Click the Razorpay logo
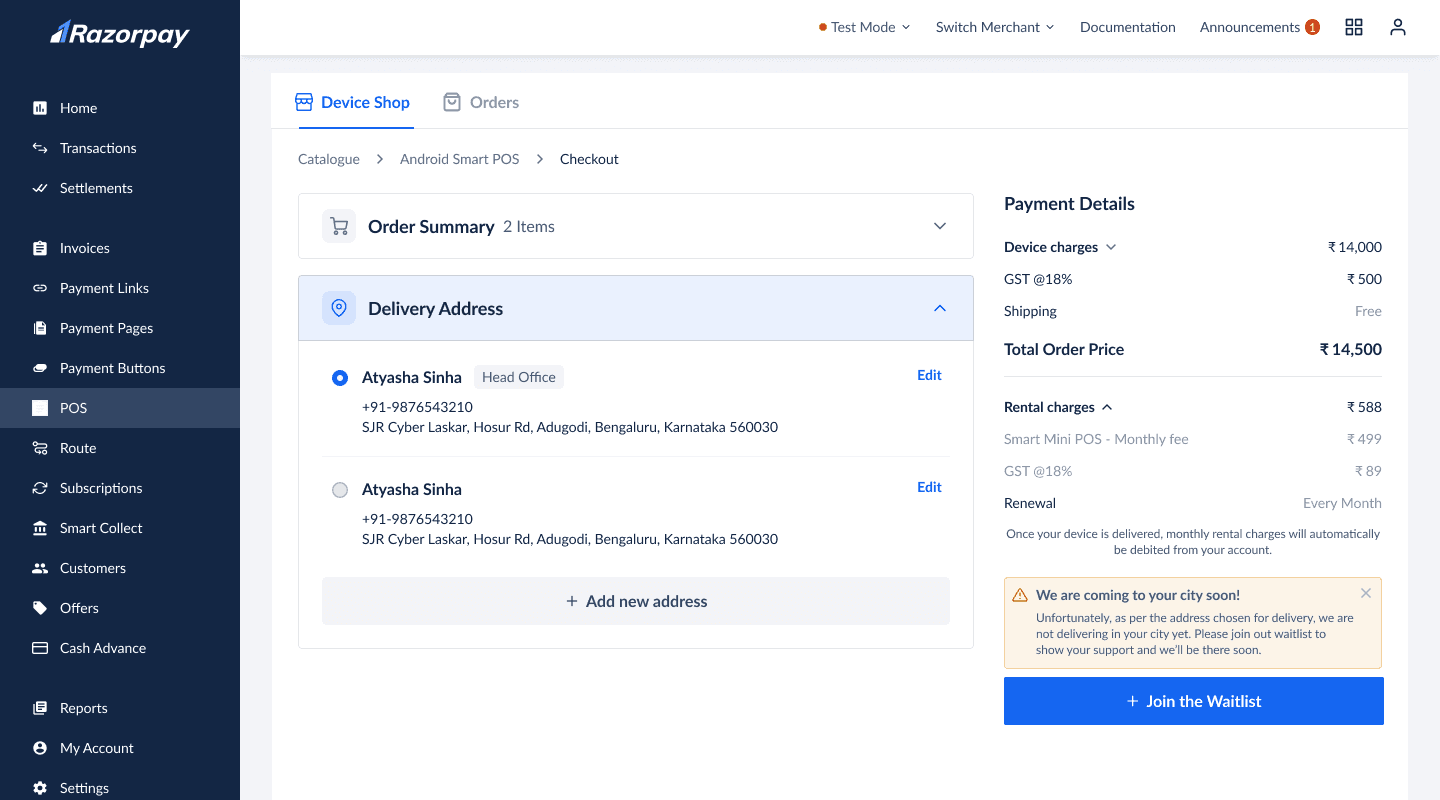The image size is (1440, 800). tap(120, 34)
